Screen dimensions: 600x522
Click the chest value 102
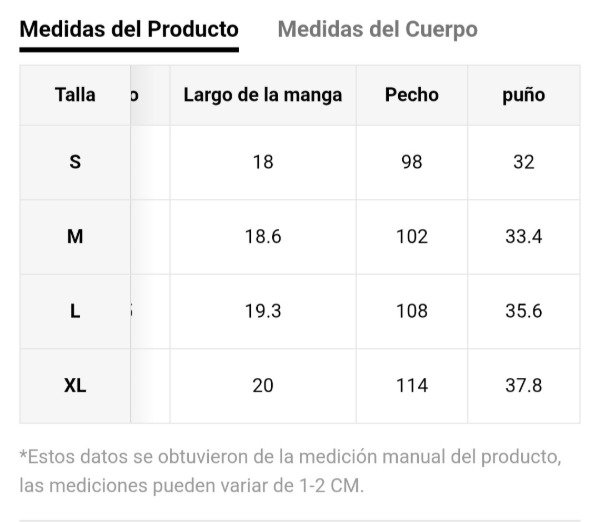(x=412, y=236)
